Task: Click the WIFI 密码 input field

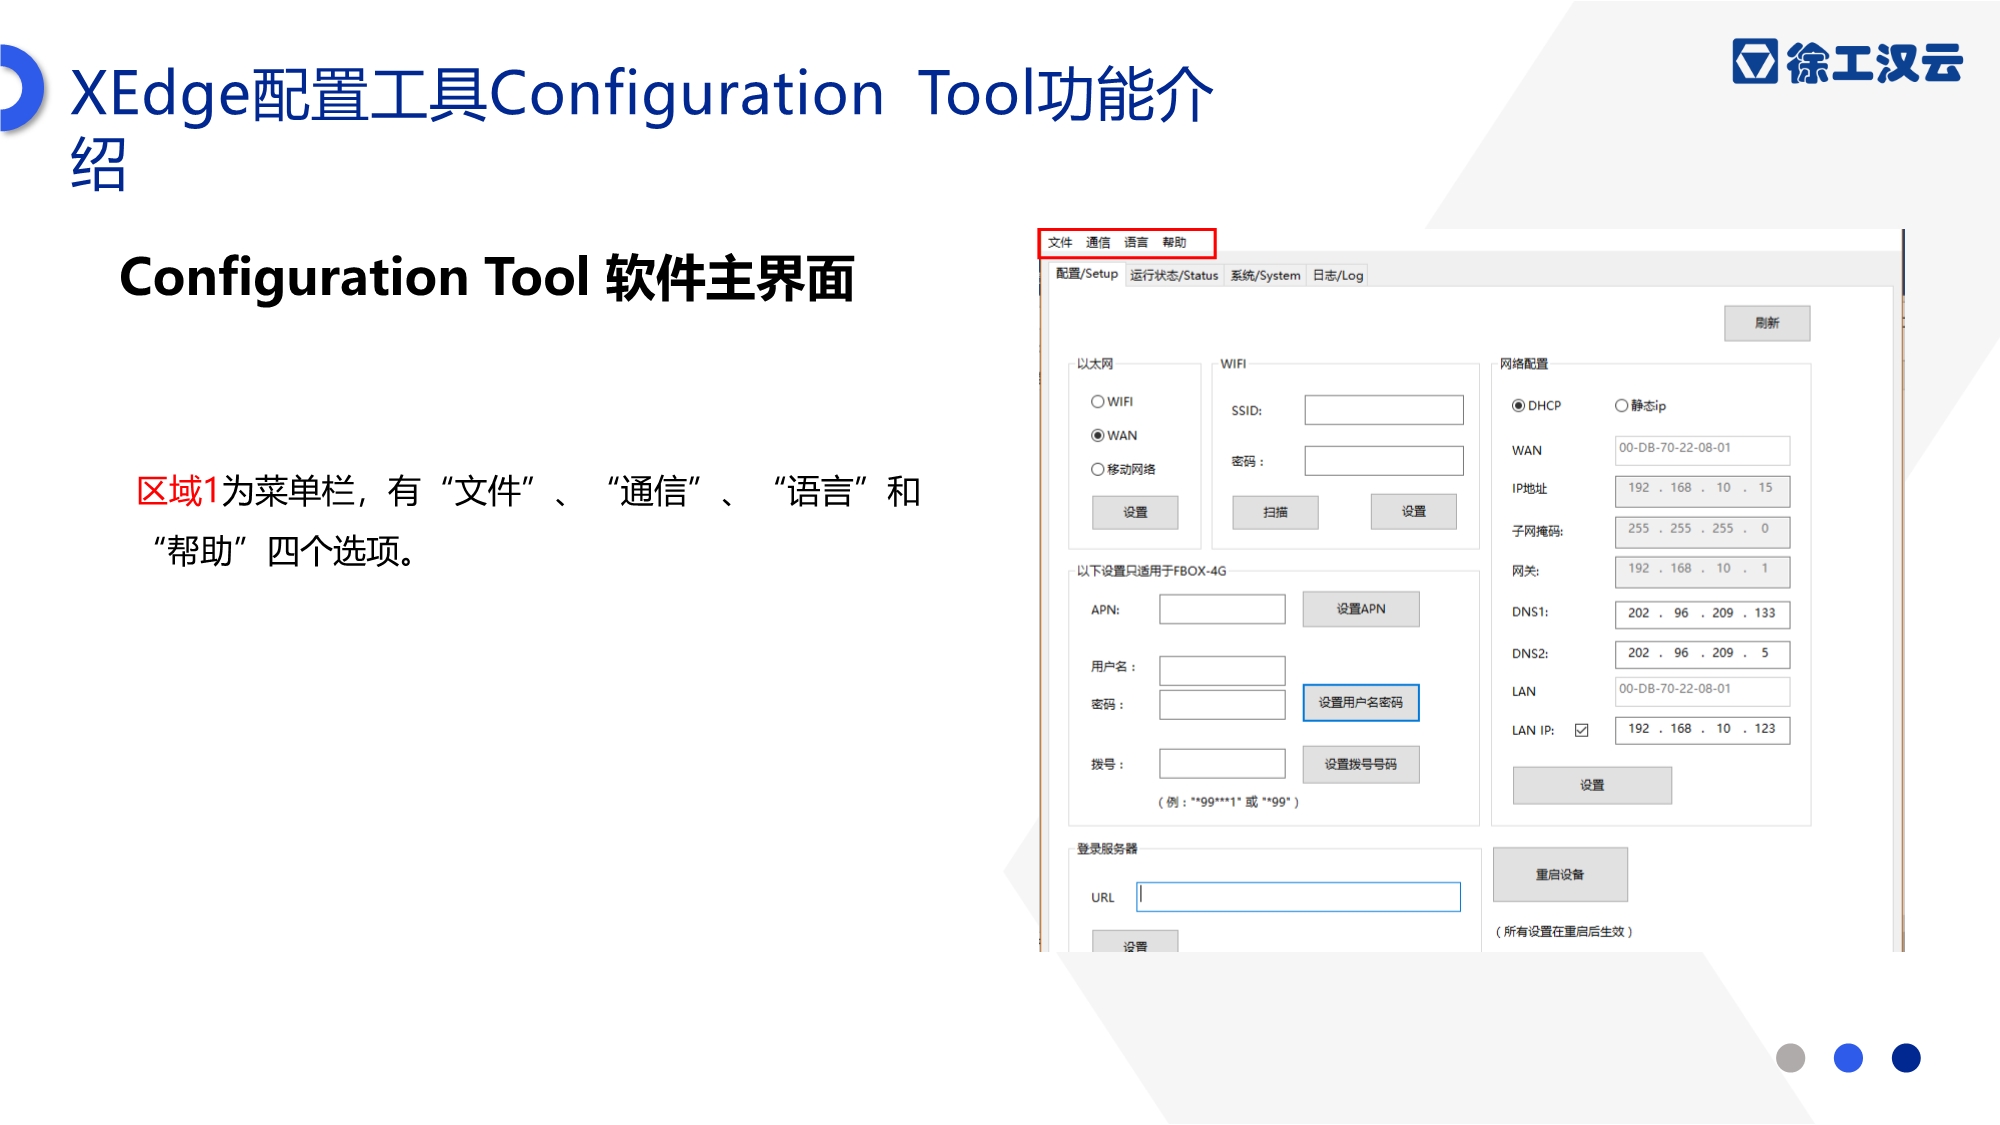Action: [x=1384, y=461]
